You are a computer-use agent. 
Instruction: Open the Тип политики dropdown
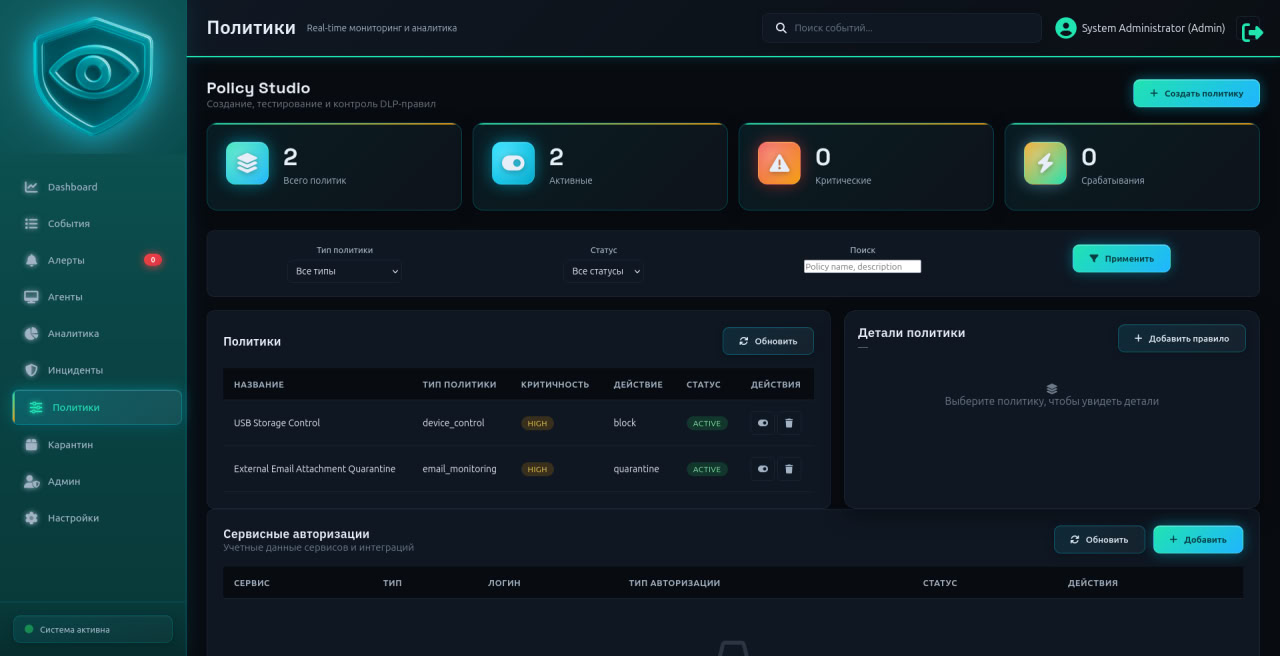tap(345, 271)
